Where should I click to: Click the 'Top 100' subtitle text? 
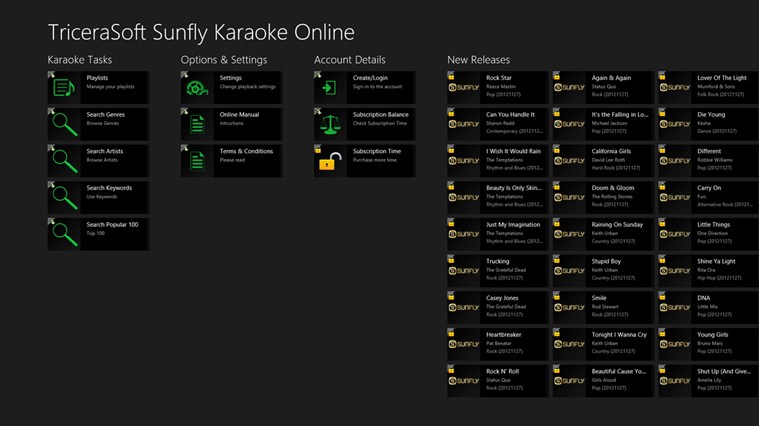pyautogui.click(x=95, y=233)
